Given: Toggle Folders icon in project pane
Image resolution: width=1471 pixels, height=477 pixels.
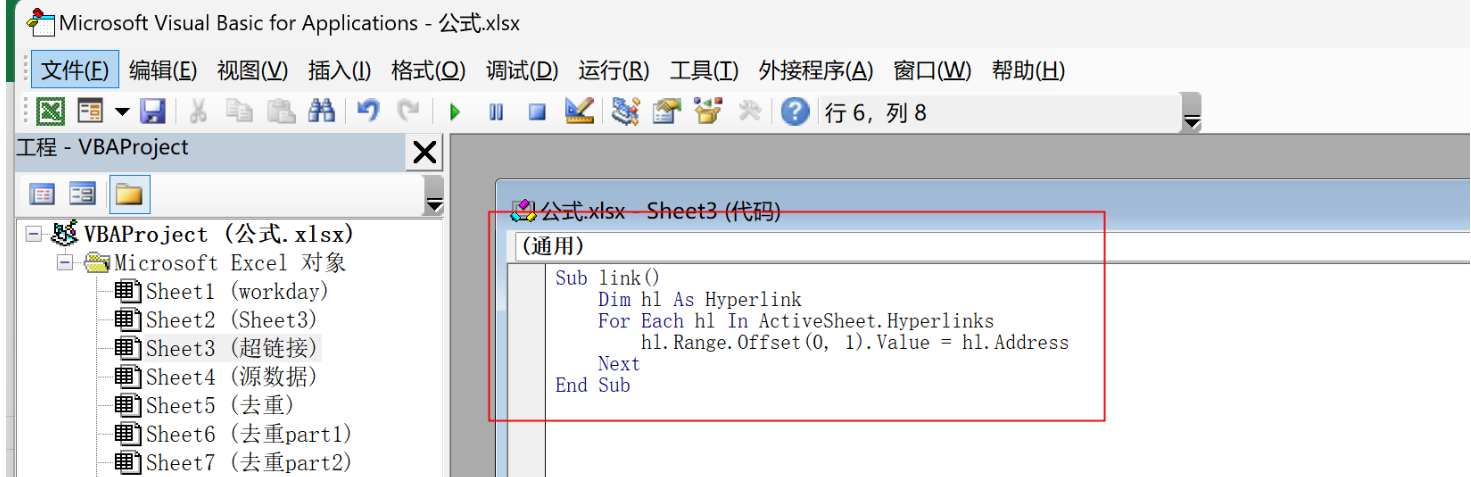Looking at the screenshot, I should coord(129,194).
